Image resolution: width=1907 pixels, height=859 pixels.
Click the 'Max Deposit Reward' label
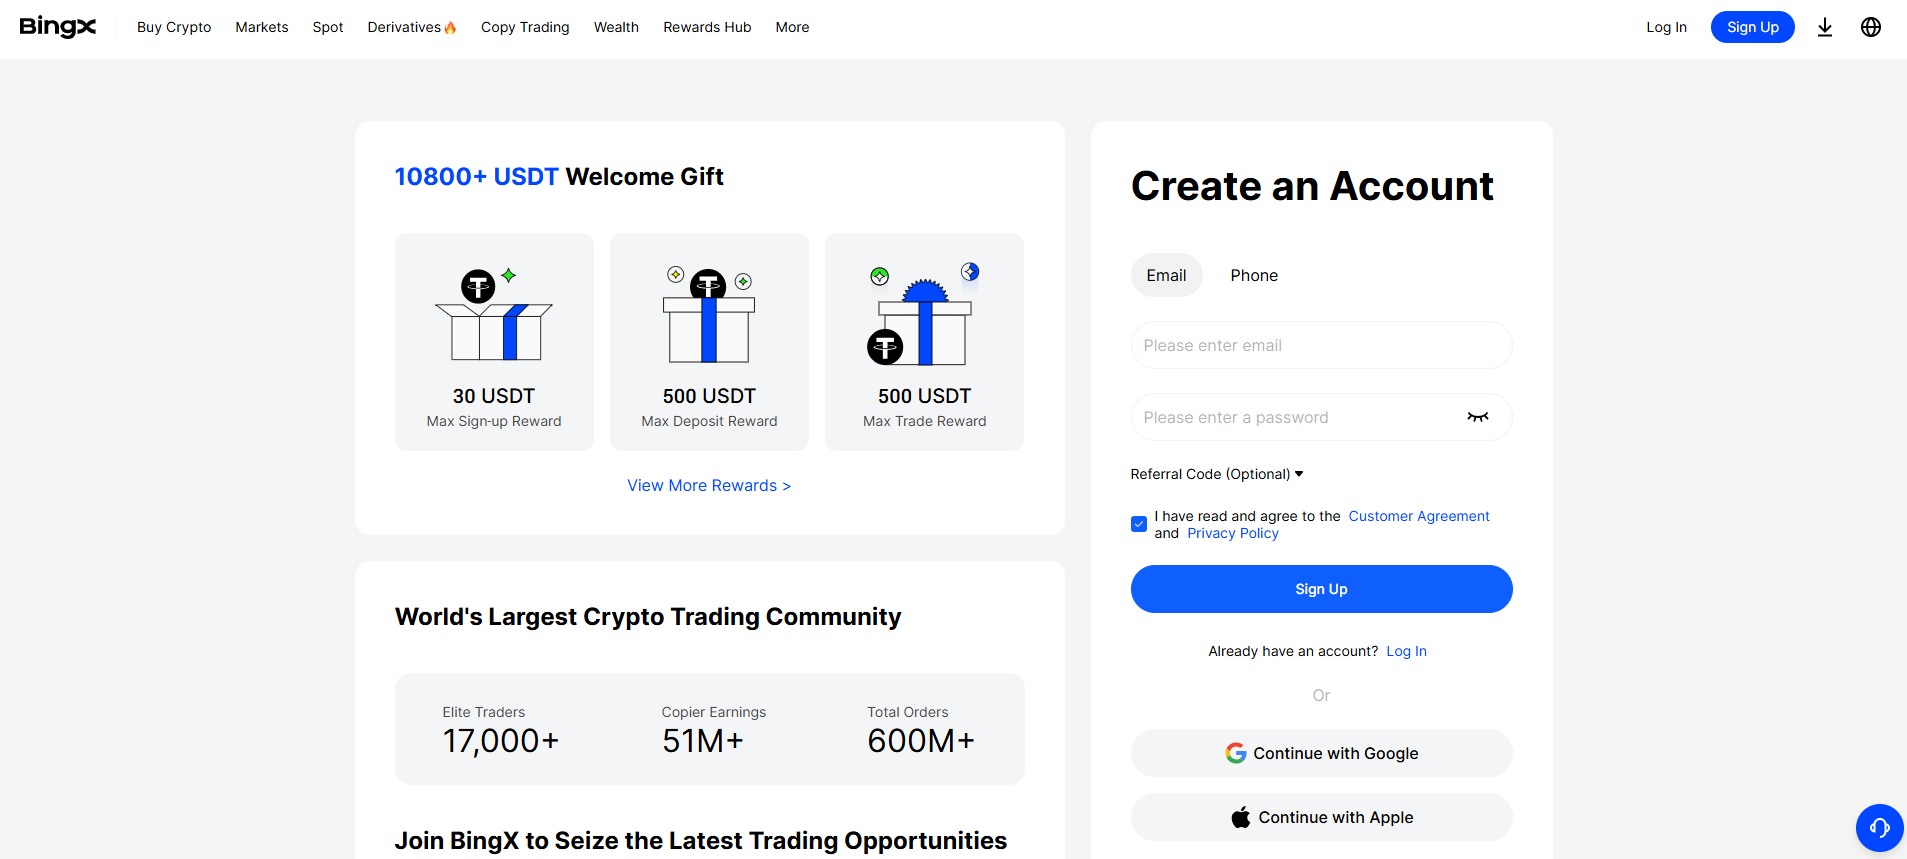[709, 421]
